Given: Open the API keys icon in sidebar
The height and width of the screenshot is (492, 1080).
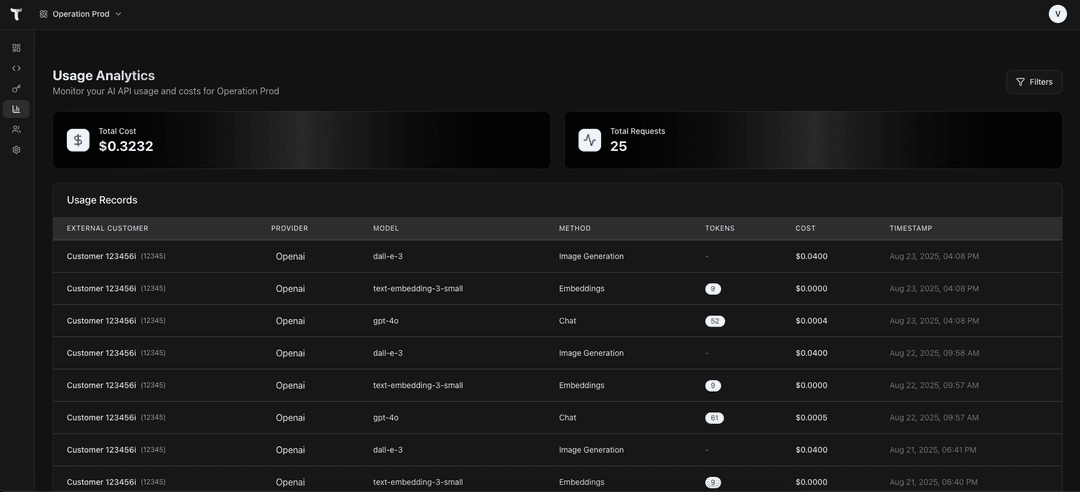Looking at the screenshot, I should [16, 89].
